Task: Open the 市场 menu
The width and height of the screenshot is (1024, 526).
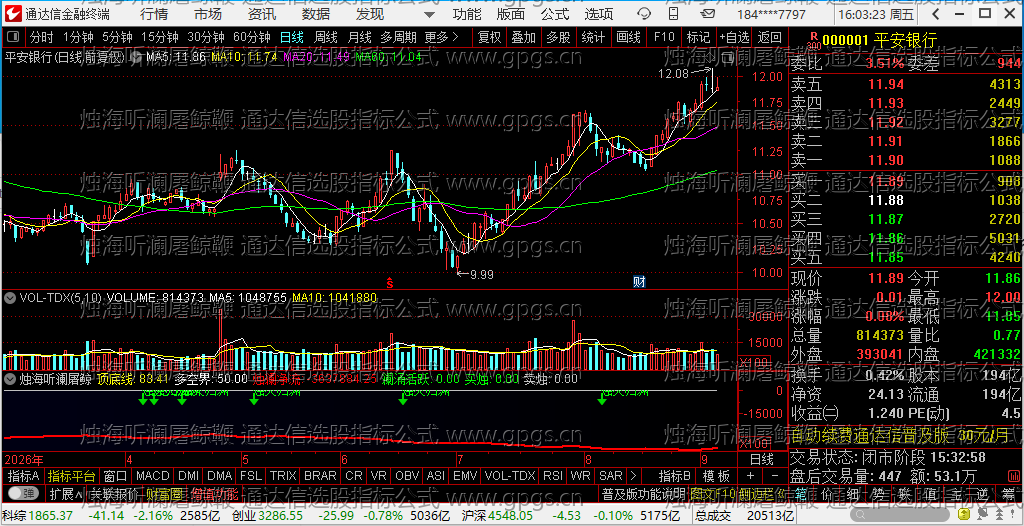Action: [208, 14]
